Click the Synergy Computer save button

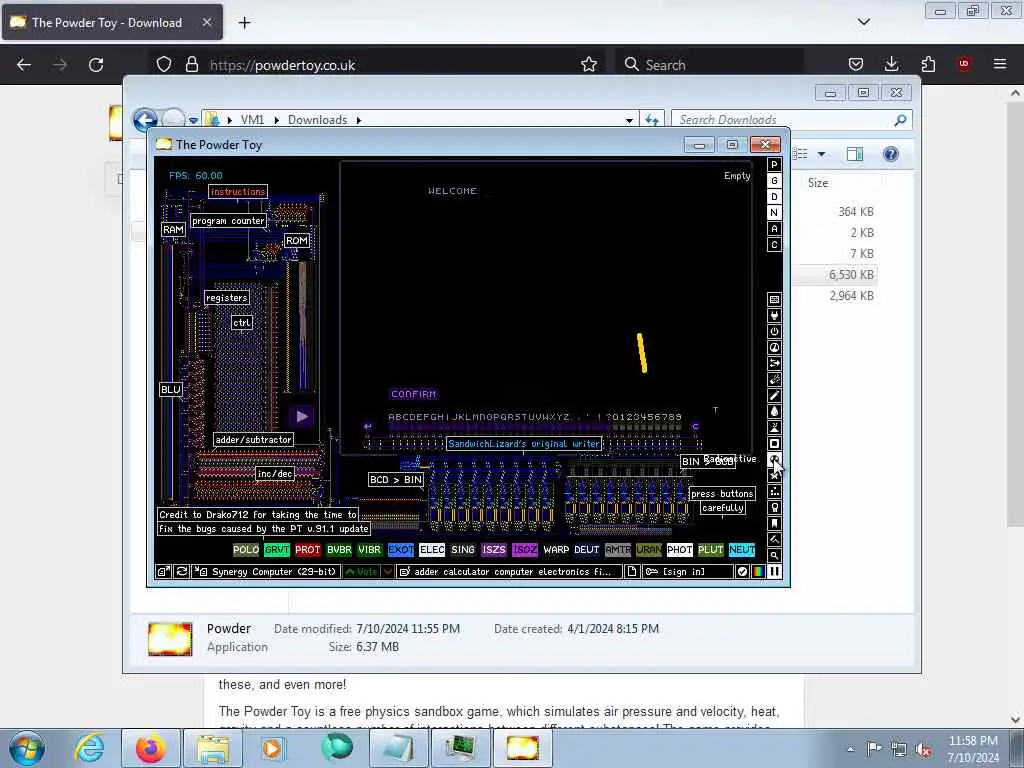click(x=266, y=571)
